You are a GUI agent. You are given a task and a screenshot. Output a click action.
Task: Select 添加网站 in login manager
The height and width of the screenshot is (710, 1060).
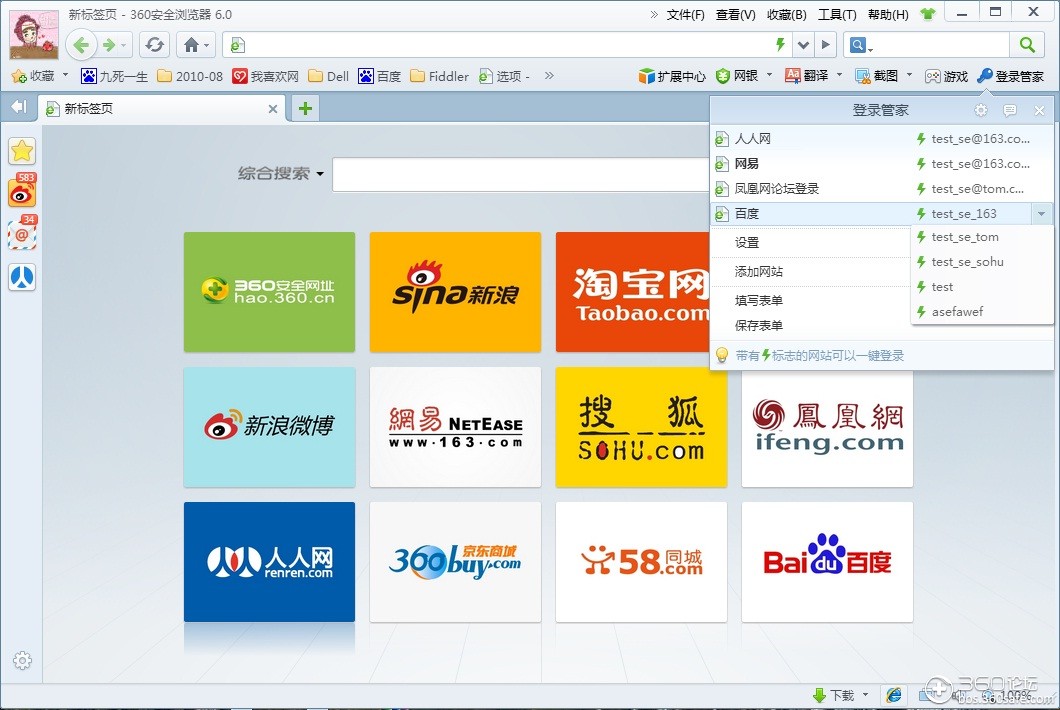point(759,272)
